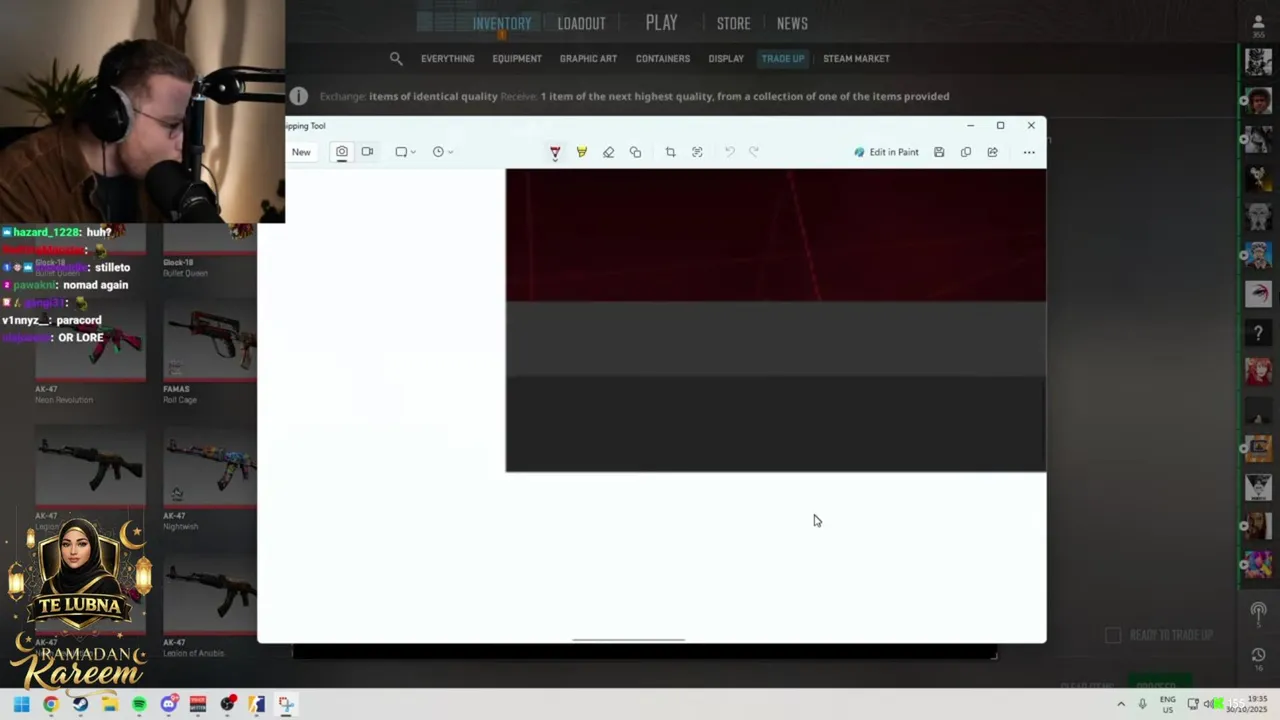Tick the READY TO TRADE UP checkbox

tap(1113, 635)
